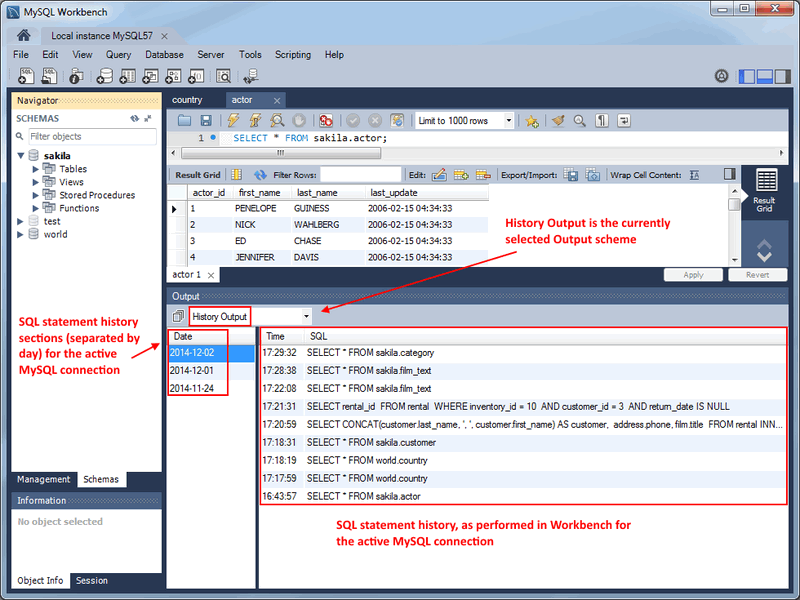Create a new schema in the connected server
This screenshot has height=600, width=800.
click(x=105, y=76)
